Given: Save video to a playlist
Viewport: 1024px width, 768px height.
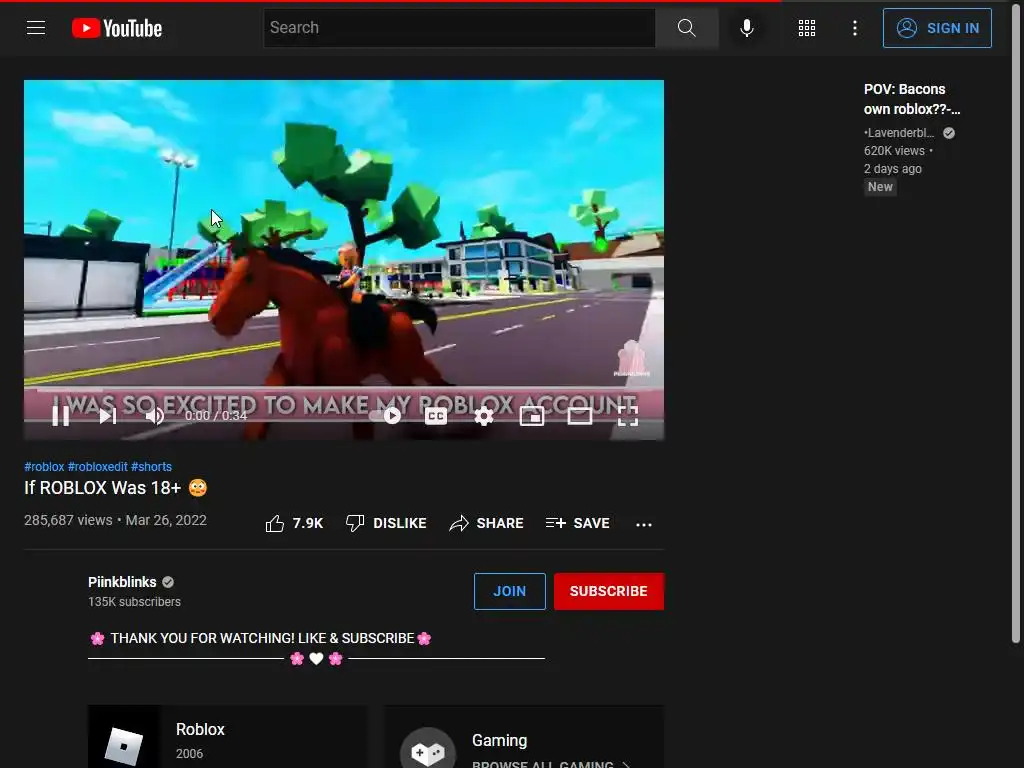Looking at the screenshot, I should [577, 523].
